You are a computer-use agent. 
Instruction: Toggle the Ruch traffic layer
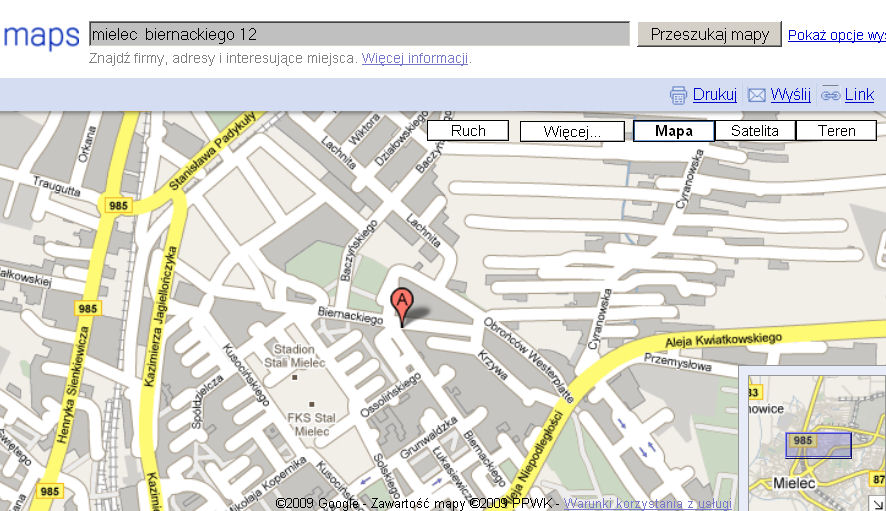point(468,131)
